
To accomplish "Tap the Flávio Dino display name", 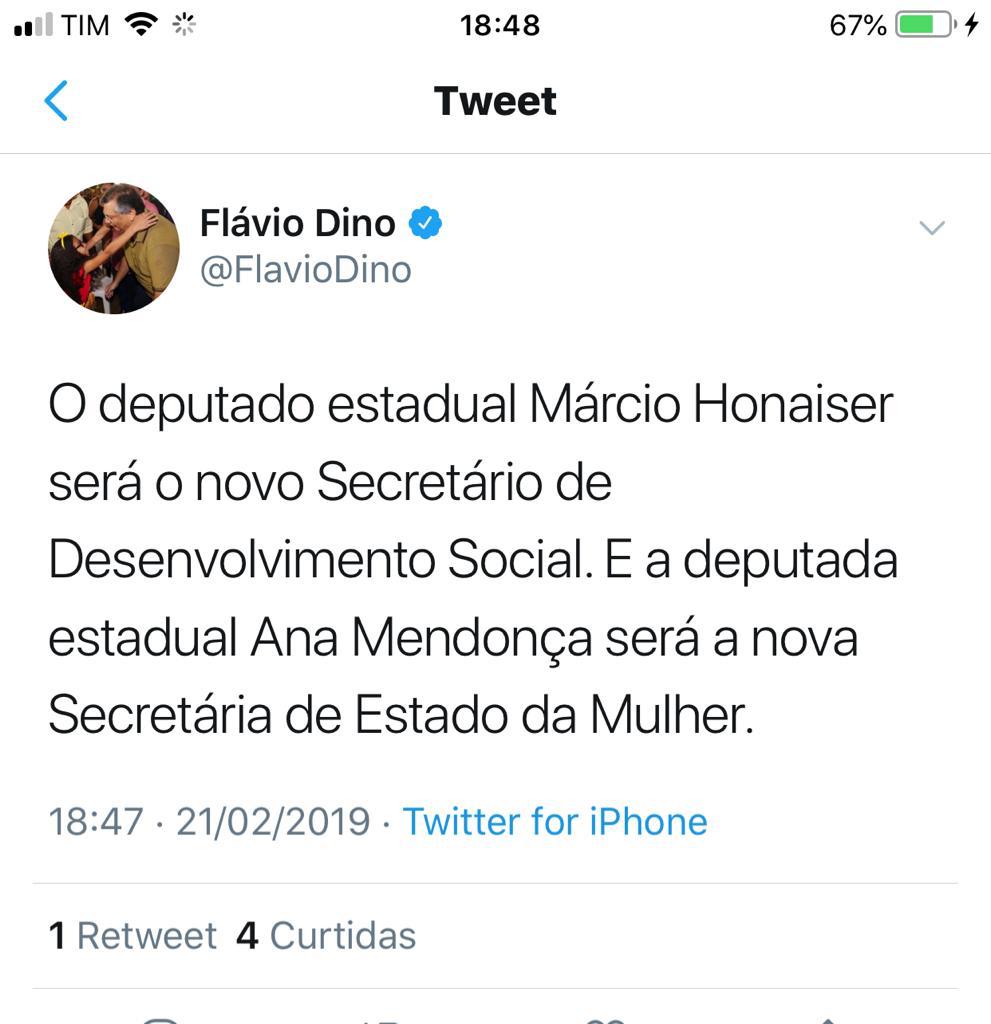I will [x=298, y=223].
